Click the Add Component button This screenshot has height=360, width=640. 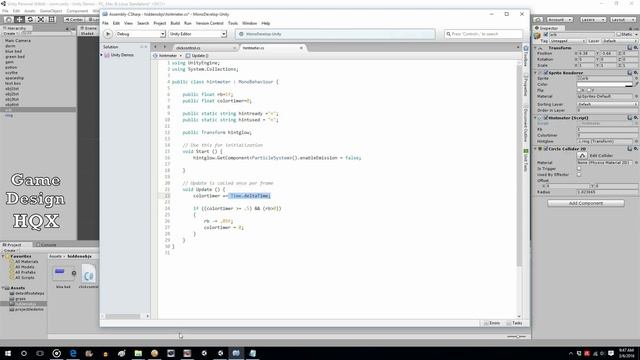point(586,203)
